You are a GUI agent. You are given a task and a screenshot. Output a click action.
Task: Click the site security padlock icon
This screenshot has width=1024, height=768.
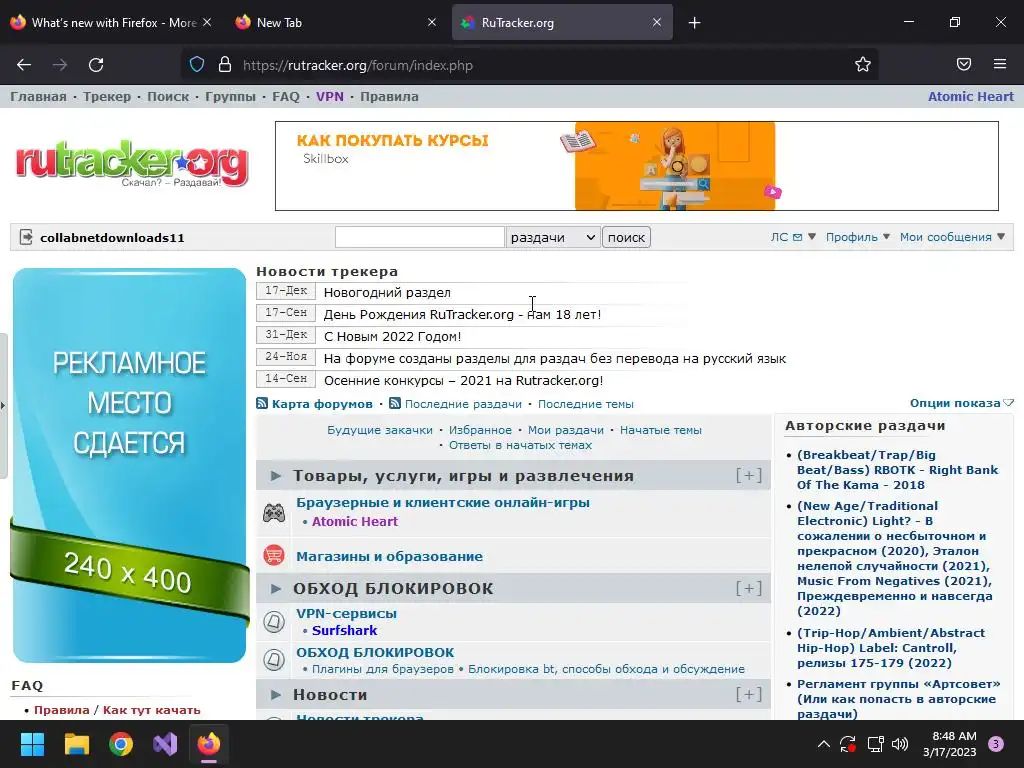(x=225, y=65)
